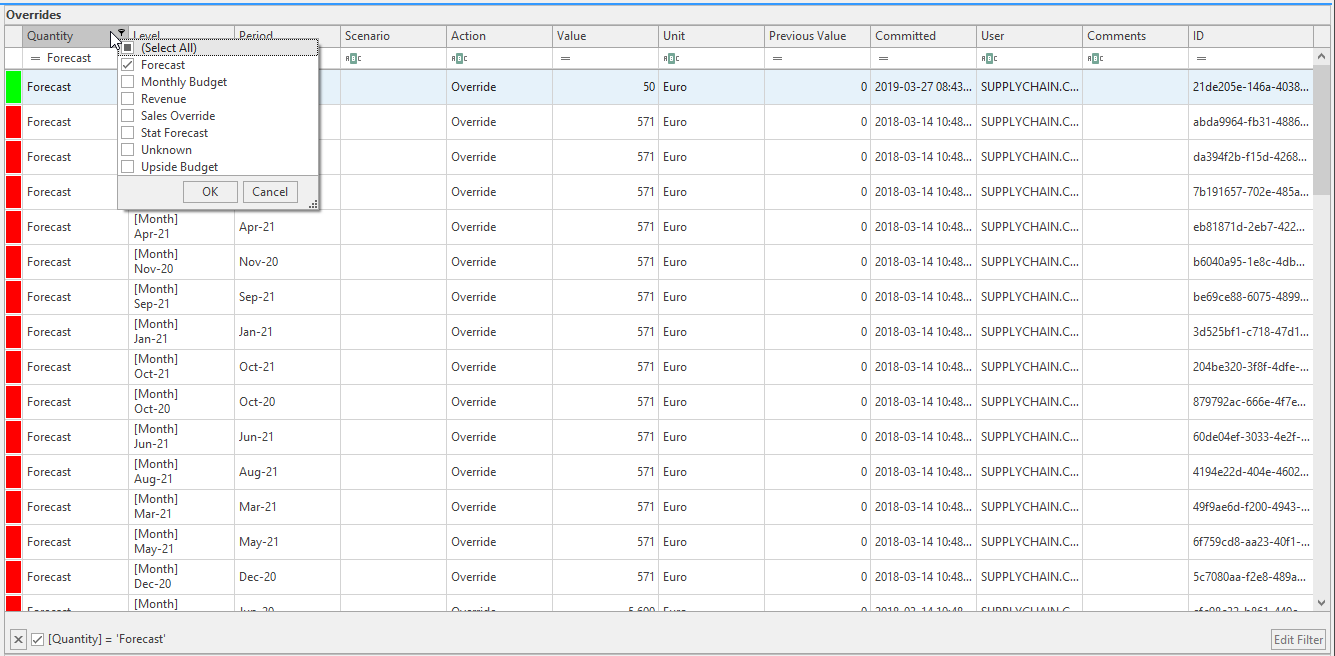Click the Quantity filter row equals icon
Image resolution: width=1335 pixels, height=656 pixels.
(x=35, y=58)
